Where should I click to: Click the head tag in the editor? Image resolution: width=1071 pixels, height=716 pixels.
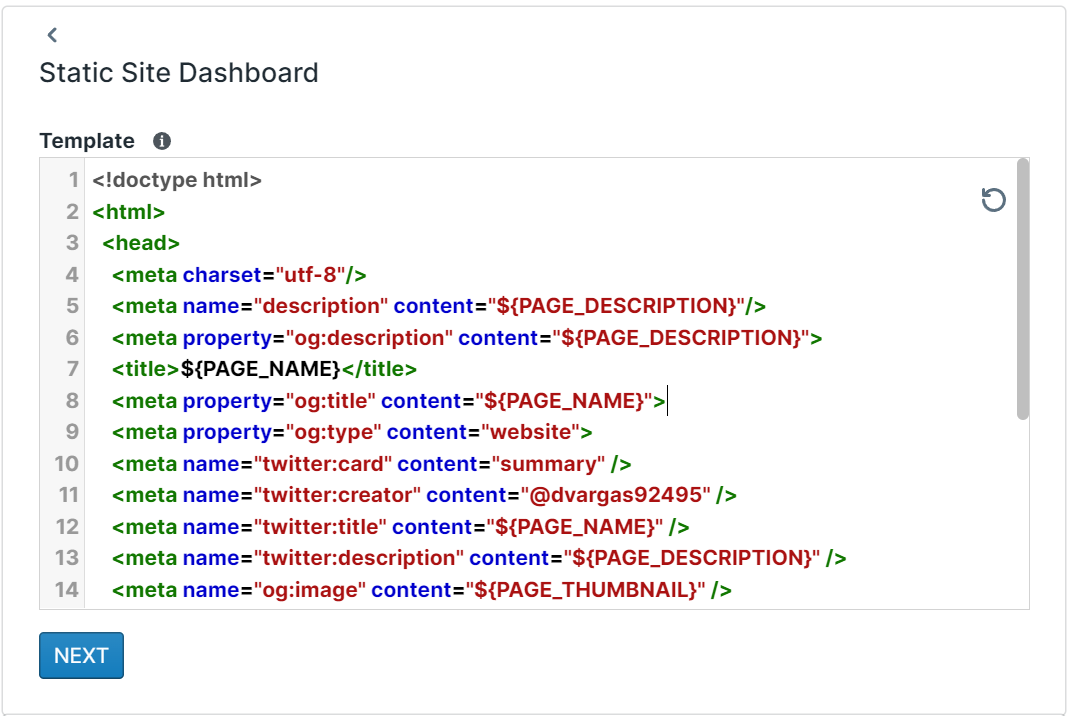click(140, 243)
